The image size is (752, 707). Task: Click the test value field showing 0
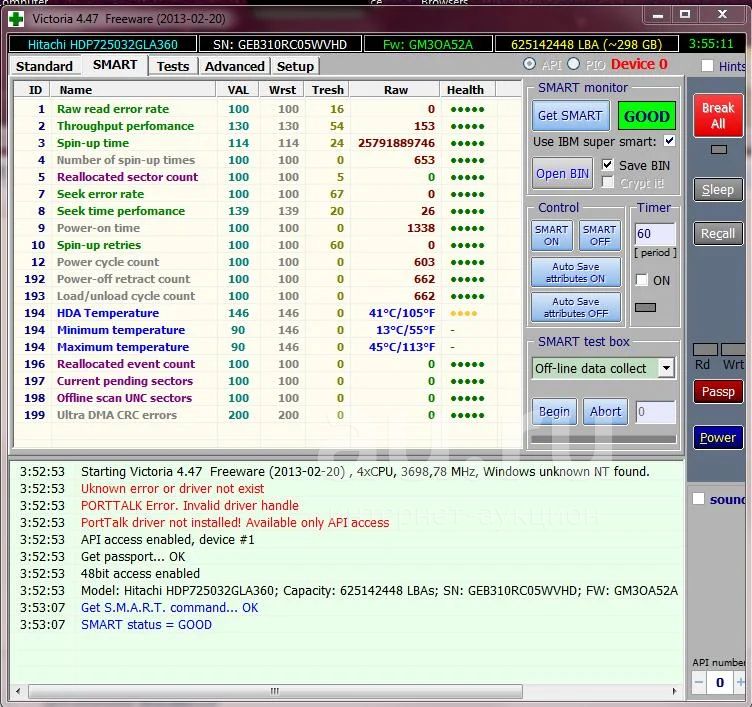click(655, 412)
